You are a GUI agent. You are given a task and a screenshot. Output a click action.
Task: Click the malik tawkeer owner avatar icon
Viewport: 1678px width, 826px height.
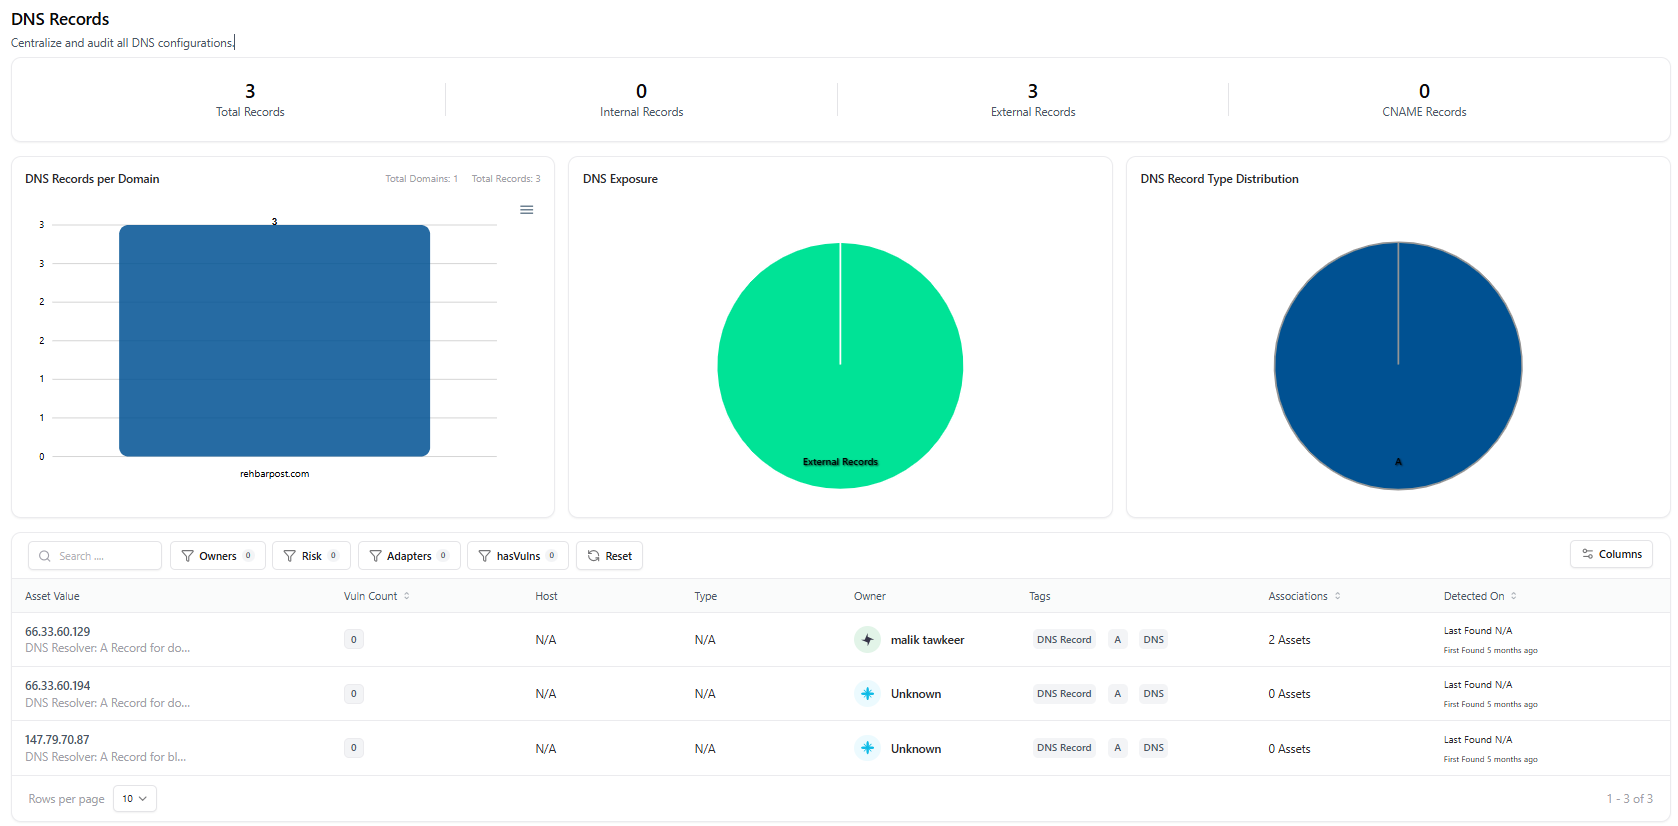click(x=867, y=640)
